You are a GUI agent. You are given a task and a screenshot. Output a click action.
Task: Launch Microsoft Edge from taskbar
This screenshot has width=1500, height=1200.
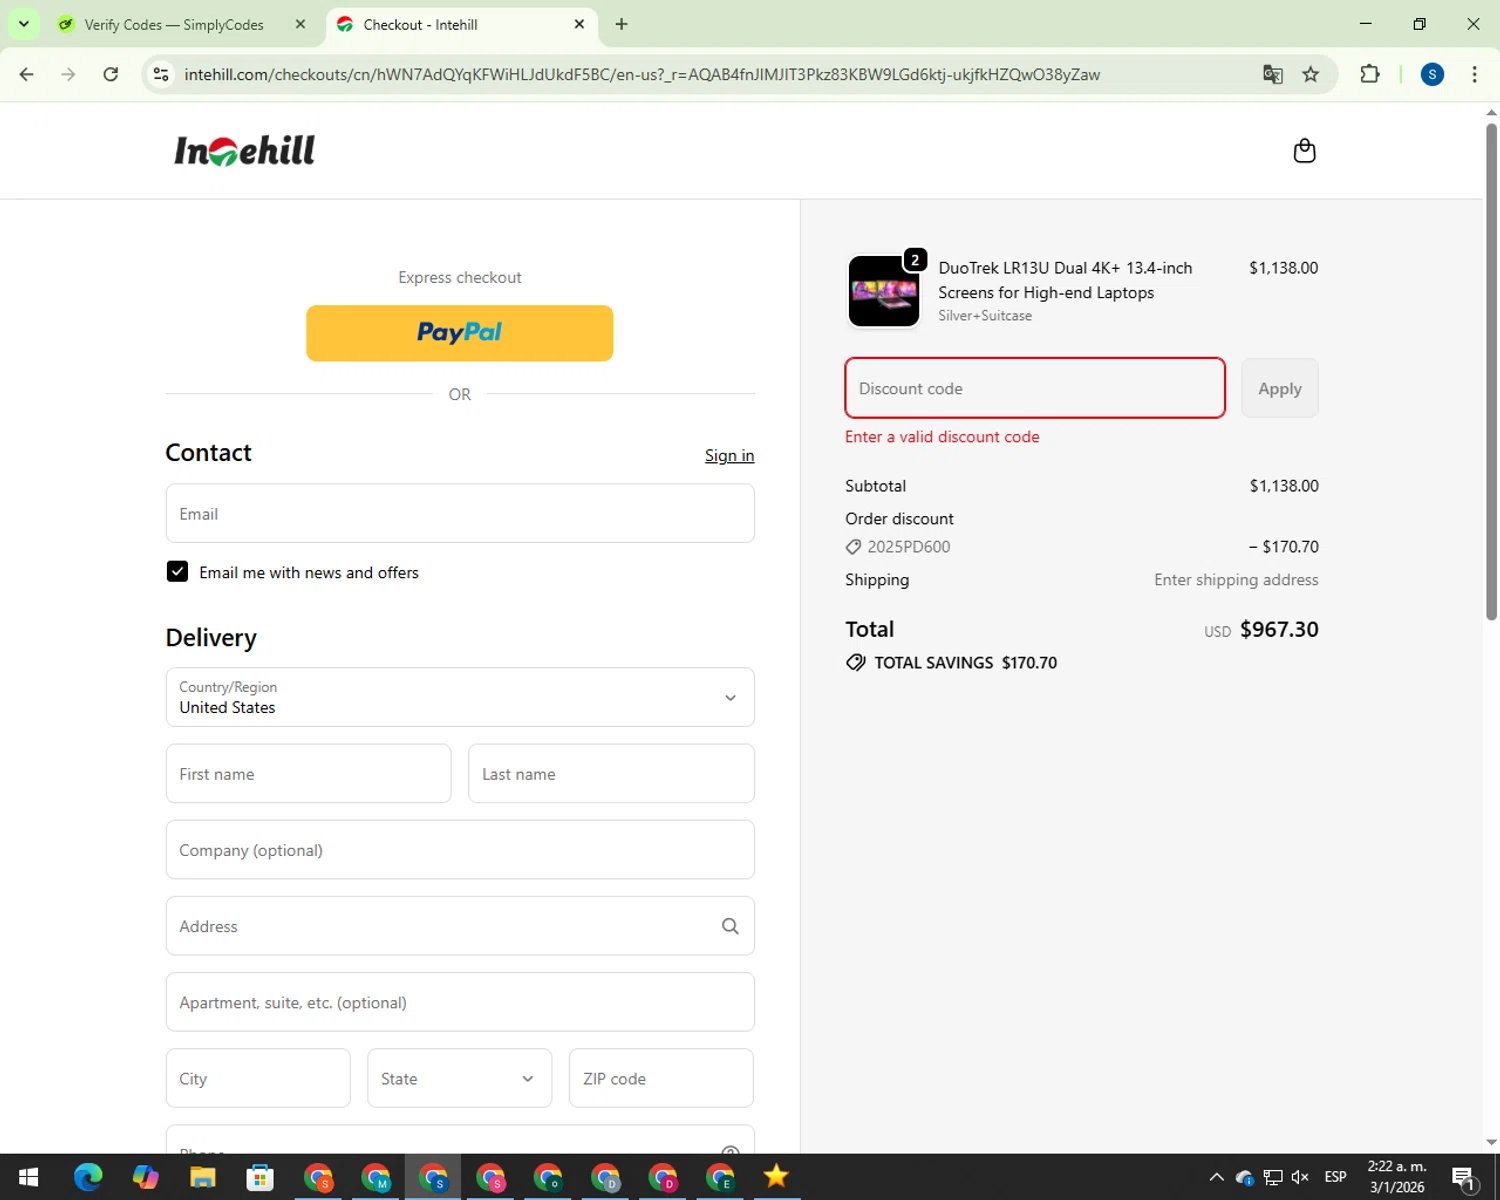(x=88, y=1177)
